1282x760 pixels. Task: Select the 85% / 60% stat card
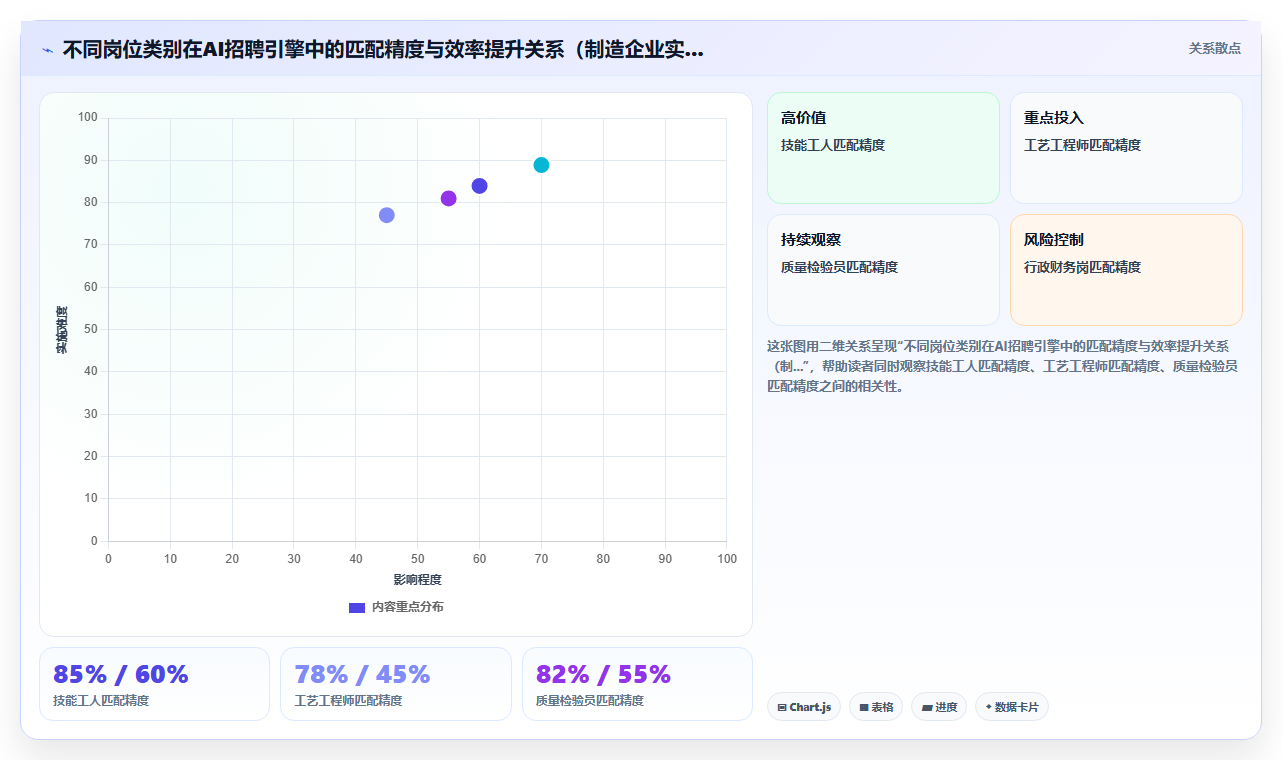pyautogui.click(x=154, y=684)
